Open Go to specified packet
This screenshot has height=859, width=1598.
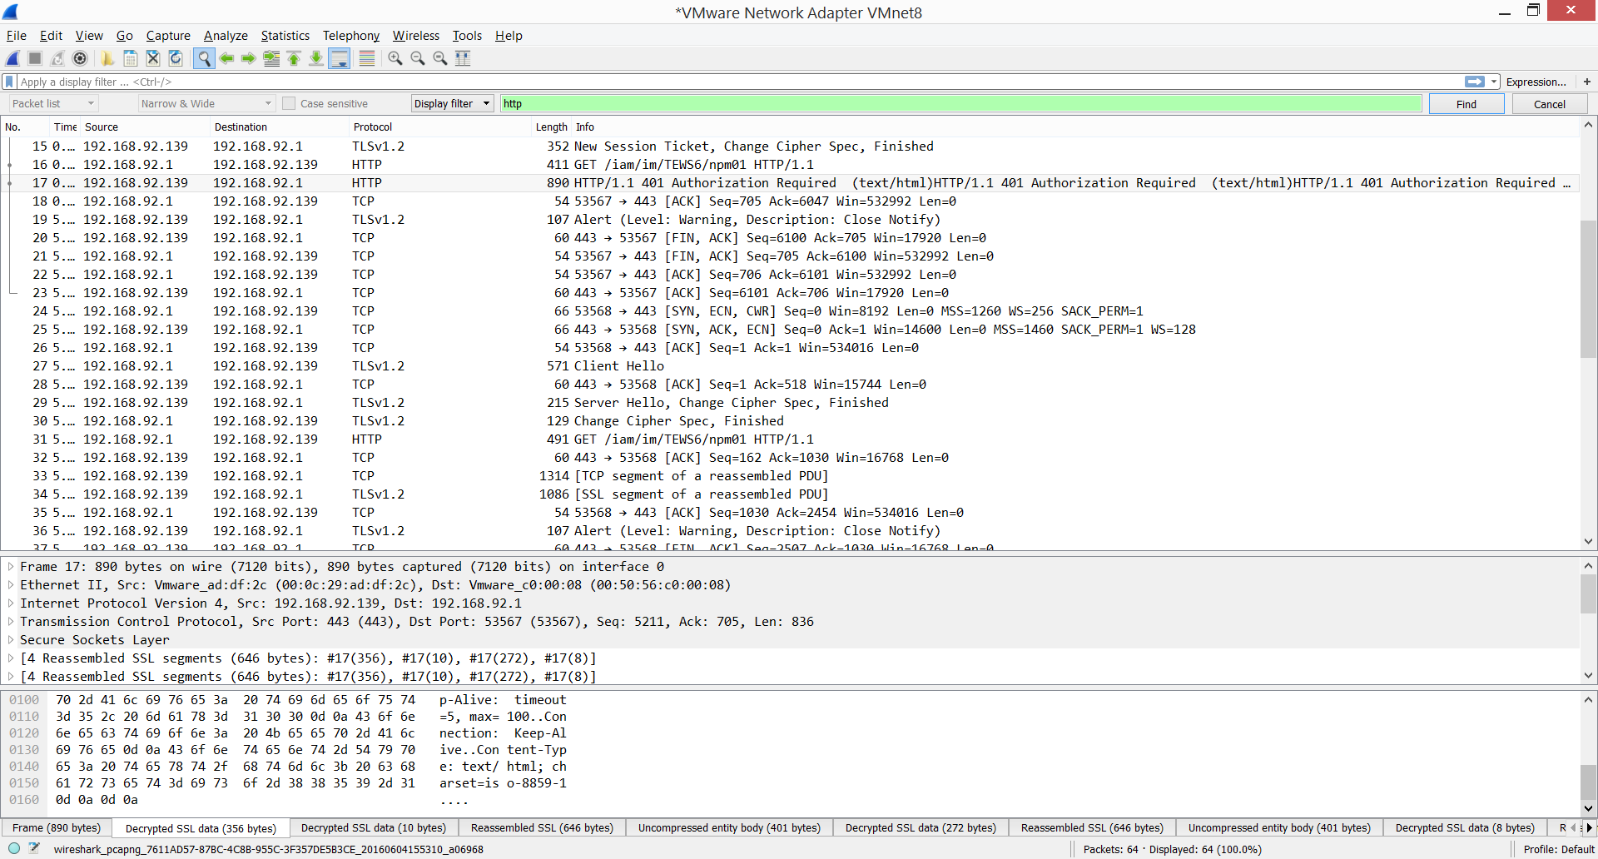click(x=271, y=59)
